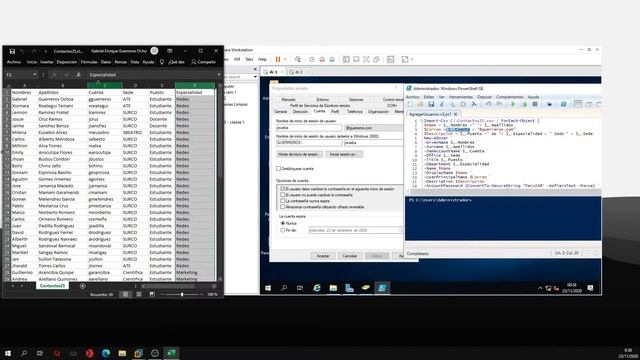Screen dimensions: 640x360
Task: Open VMware library search dropdown
Action: [256, 77]
